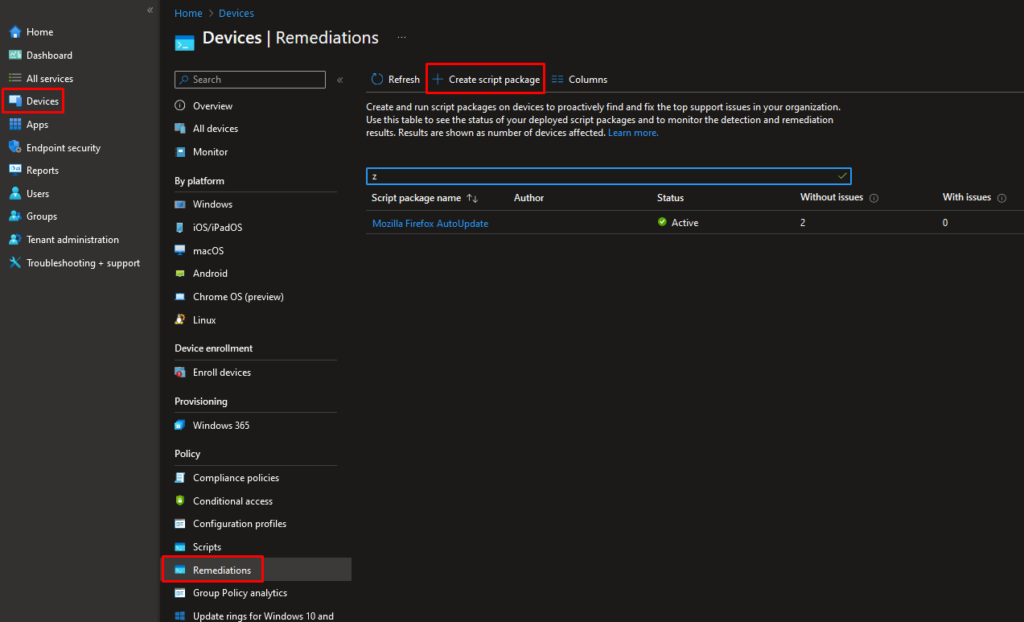Click the Compliance policies icon
This screenshot has height=622, width=1024.
(180, 478)
